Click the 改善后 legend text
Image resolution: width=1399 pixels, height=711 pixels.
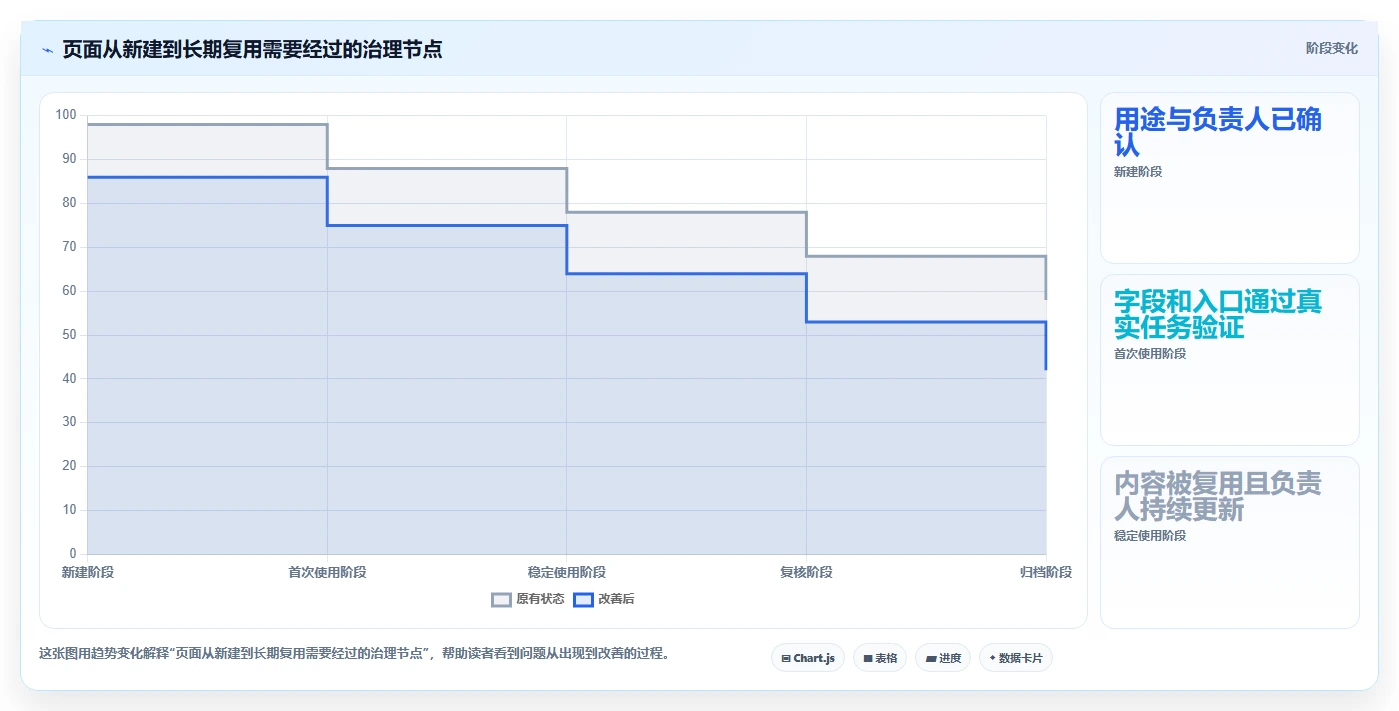[x=616, y=599]
